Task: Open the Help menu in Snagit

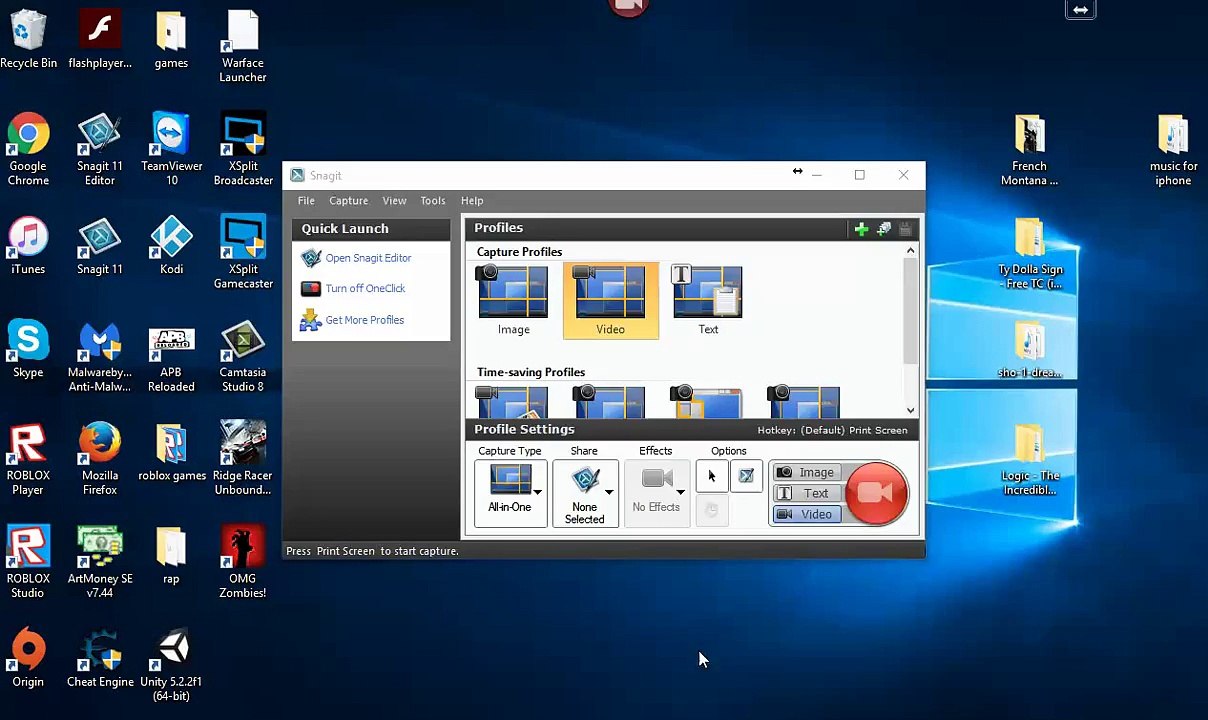Action: coord(472,201)
